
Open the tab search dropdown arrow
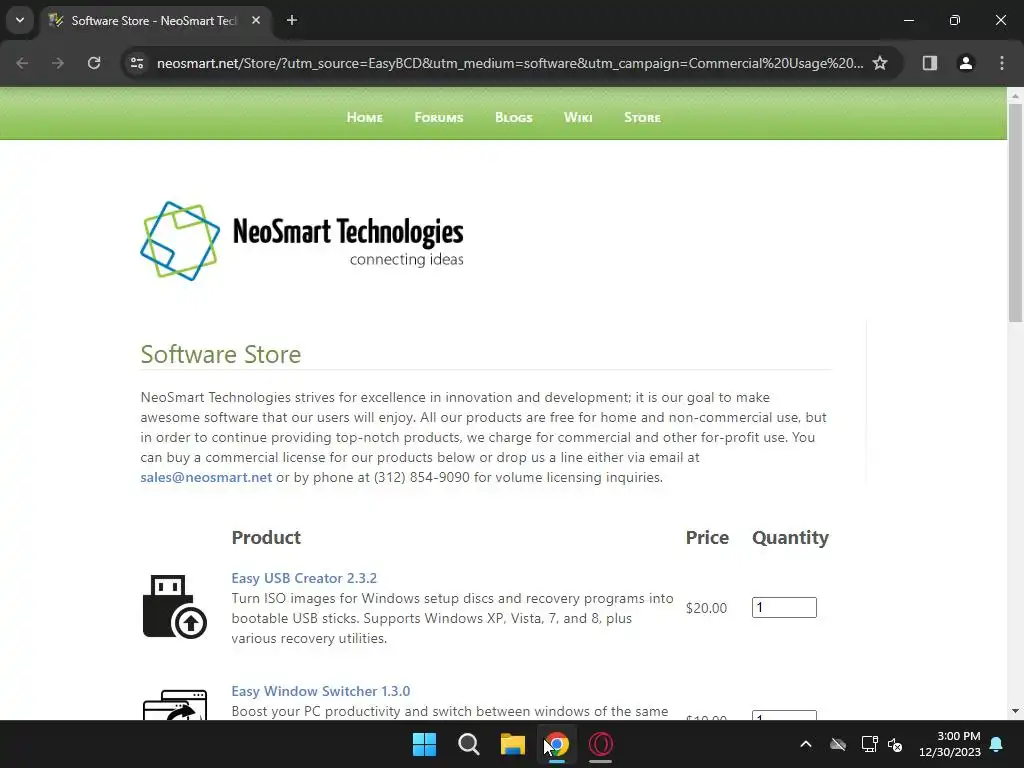tap(20, 20)
